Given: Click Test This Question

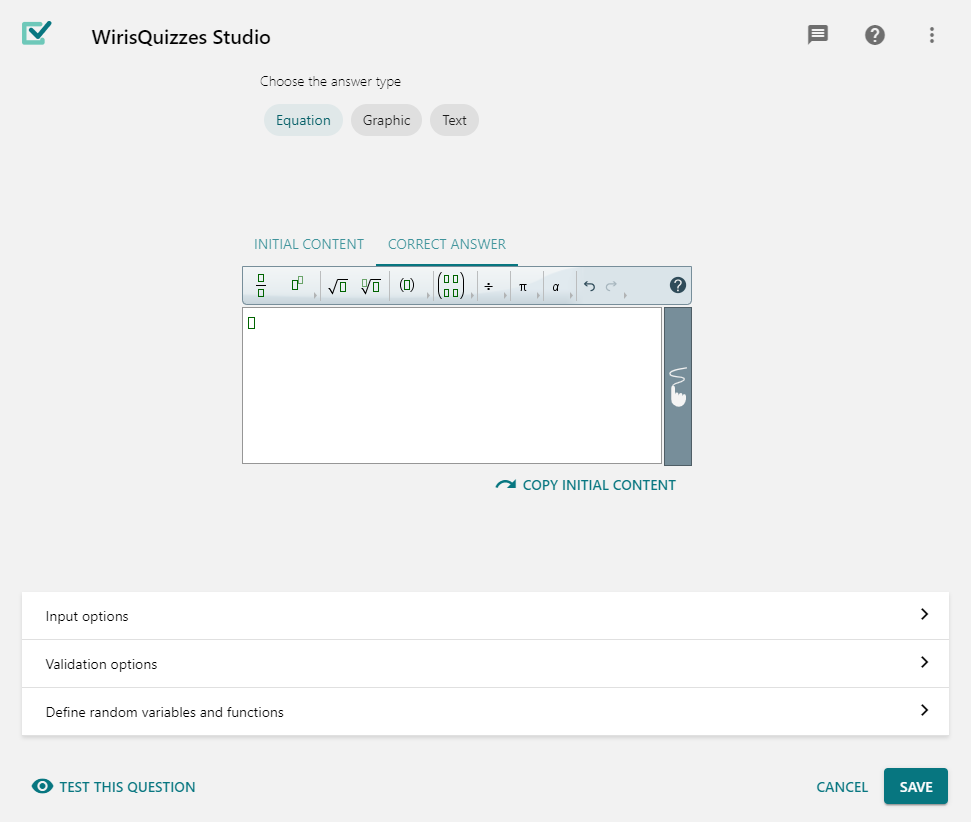Looking at the screenshot, I should [x=113, y=787].
